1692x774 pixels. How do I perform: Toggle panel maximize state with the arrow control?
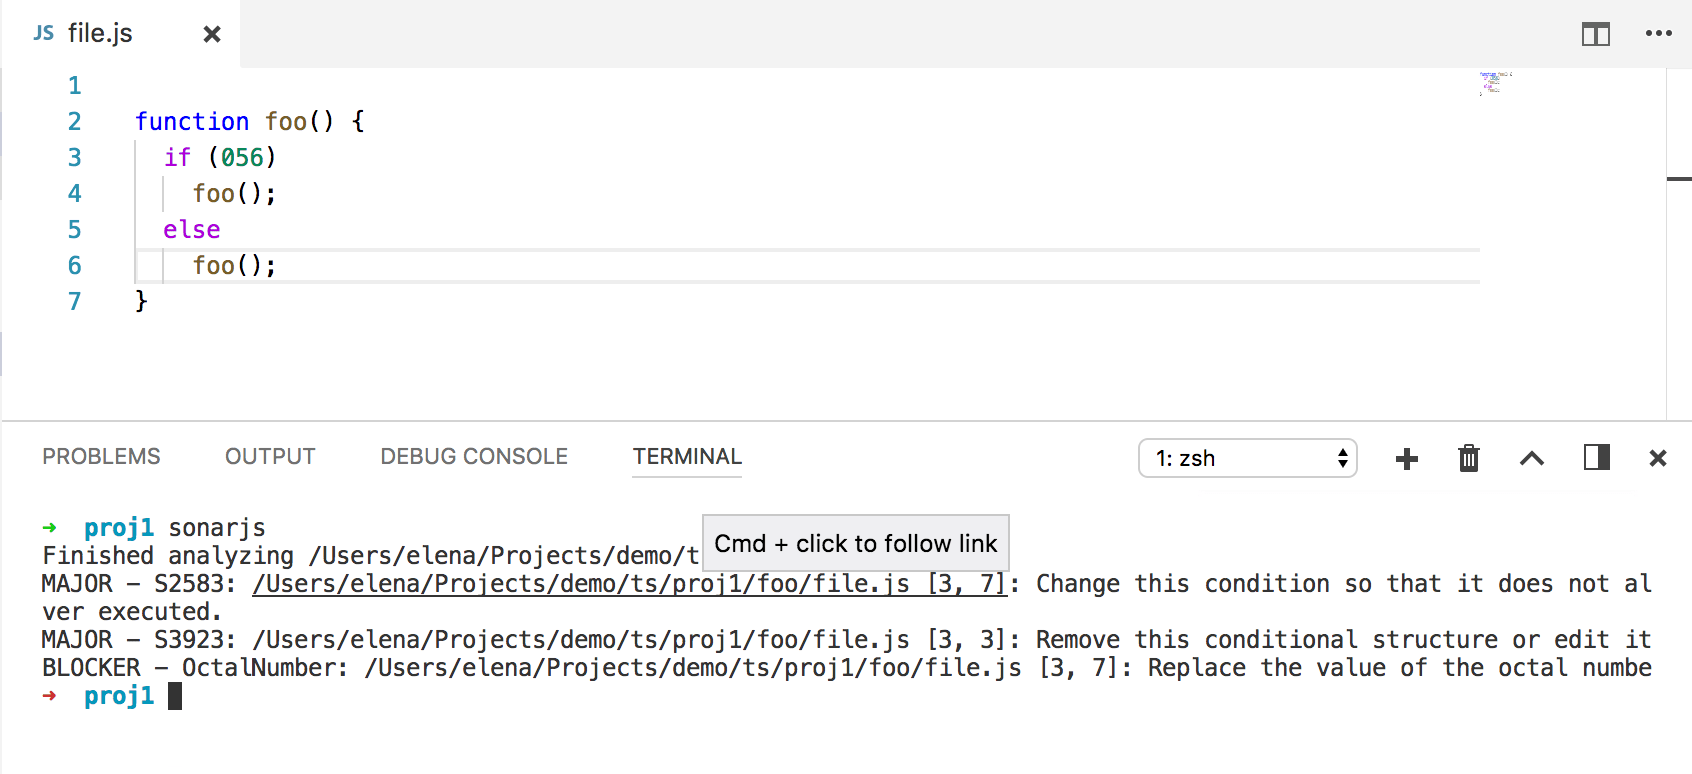pyautogui.click(x=1531, y=459)
